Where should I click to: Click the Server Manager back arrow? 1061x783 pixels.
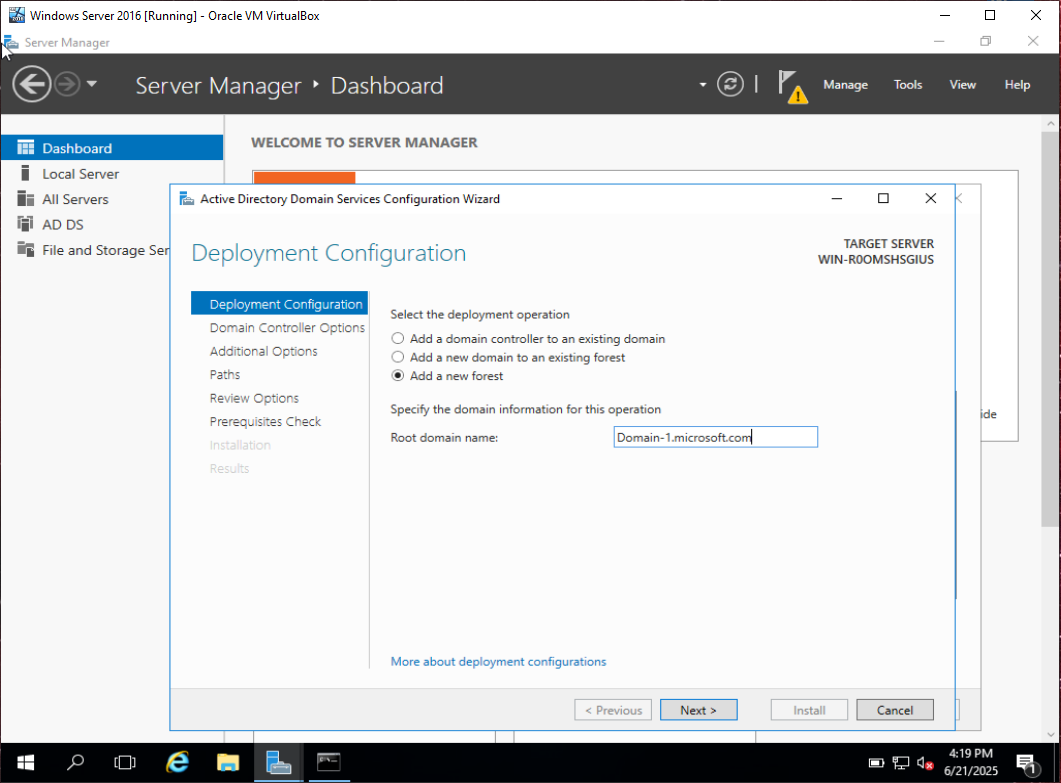pyautogui.click(x=31, y=85)
